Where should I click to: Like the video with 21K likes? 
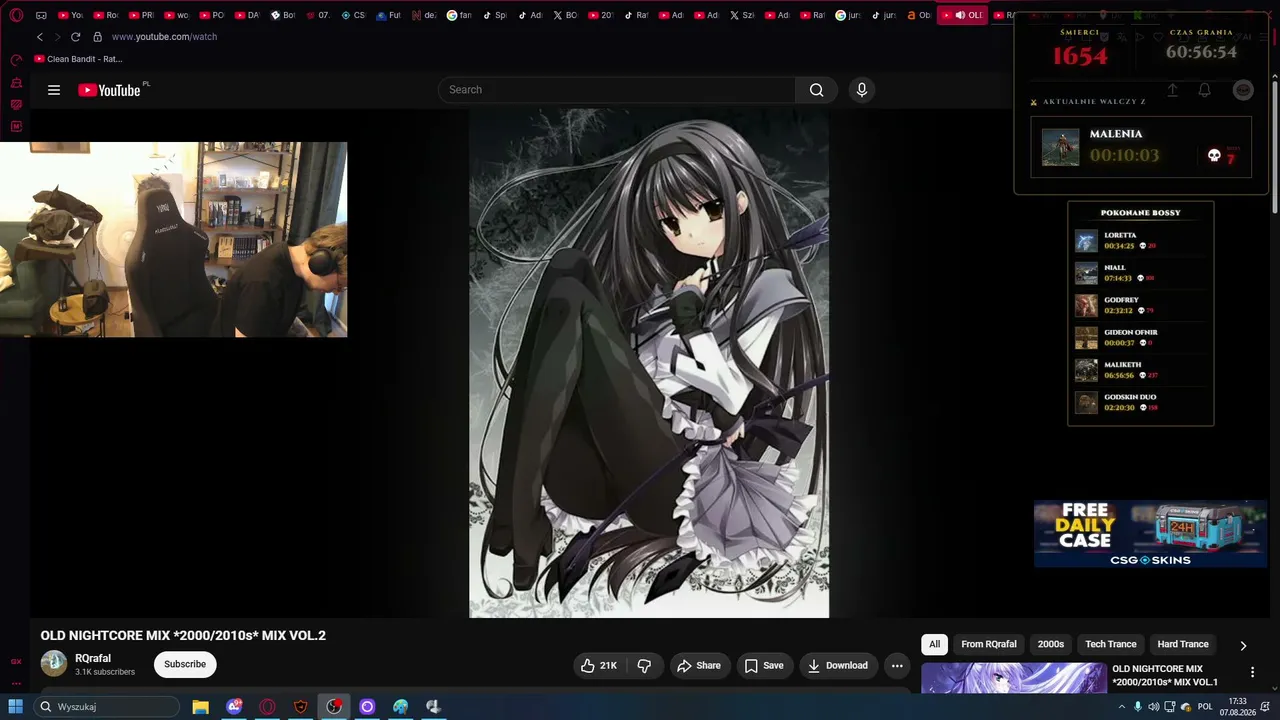(x=600, y=666)
